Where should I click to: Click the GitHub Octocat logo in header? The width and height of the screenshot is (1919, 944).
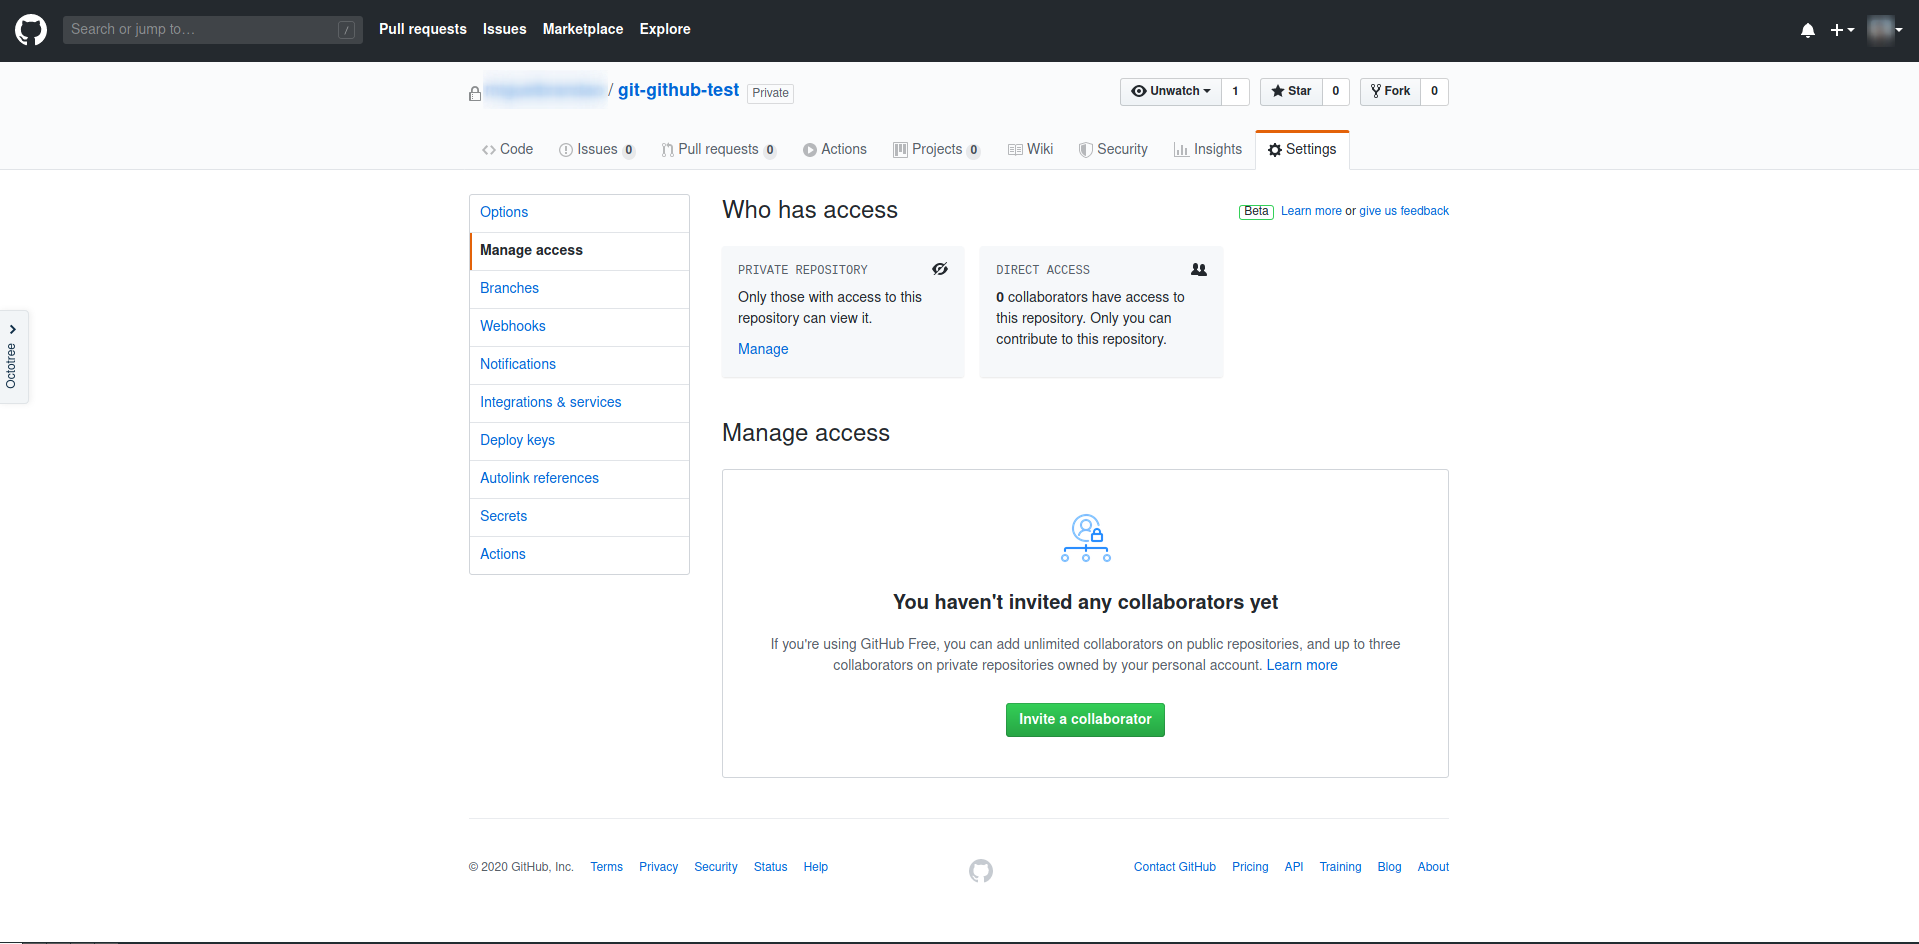pyautogui.click(x=31, y=30)
